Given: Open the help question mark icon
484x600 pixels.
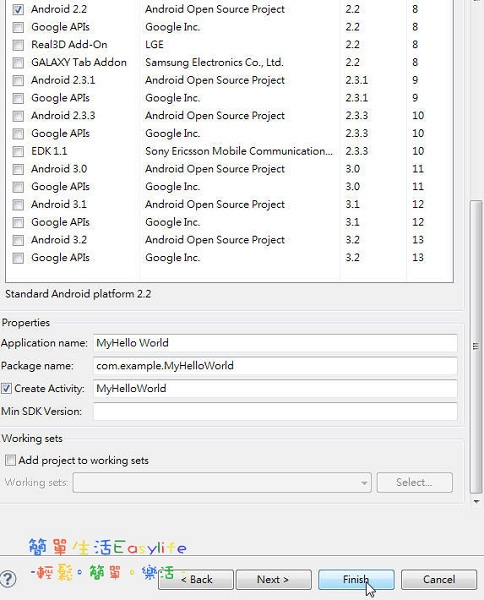Looking at the screenshot, I should (x=8, y=579).
